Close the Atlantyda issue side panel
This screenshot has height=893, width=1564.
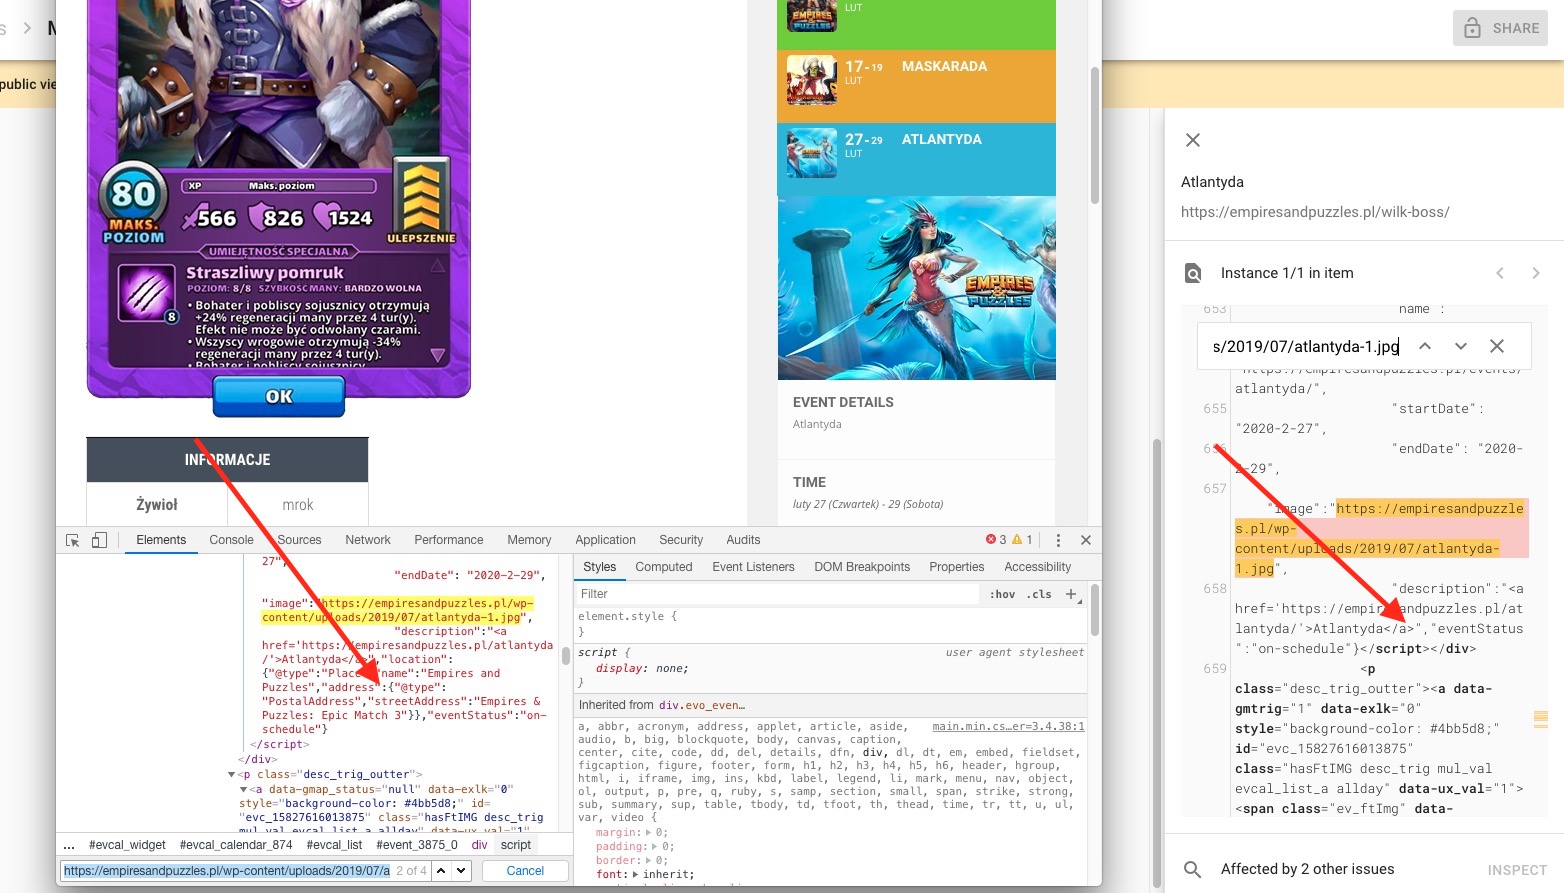[x=1192, y=140]
